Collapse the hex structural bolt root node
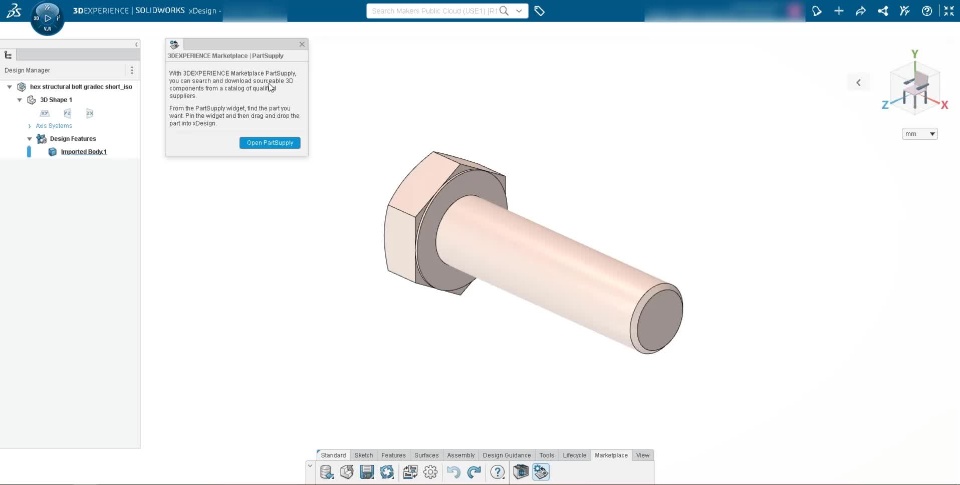Screen dimensions: 960x485 pyautogui.click(x=9, y=87)
